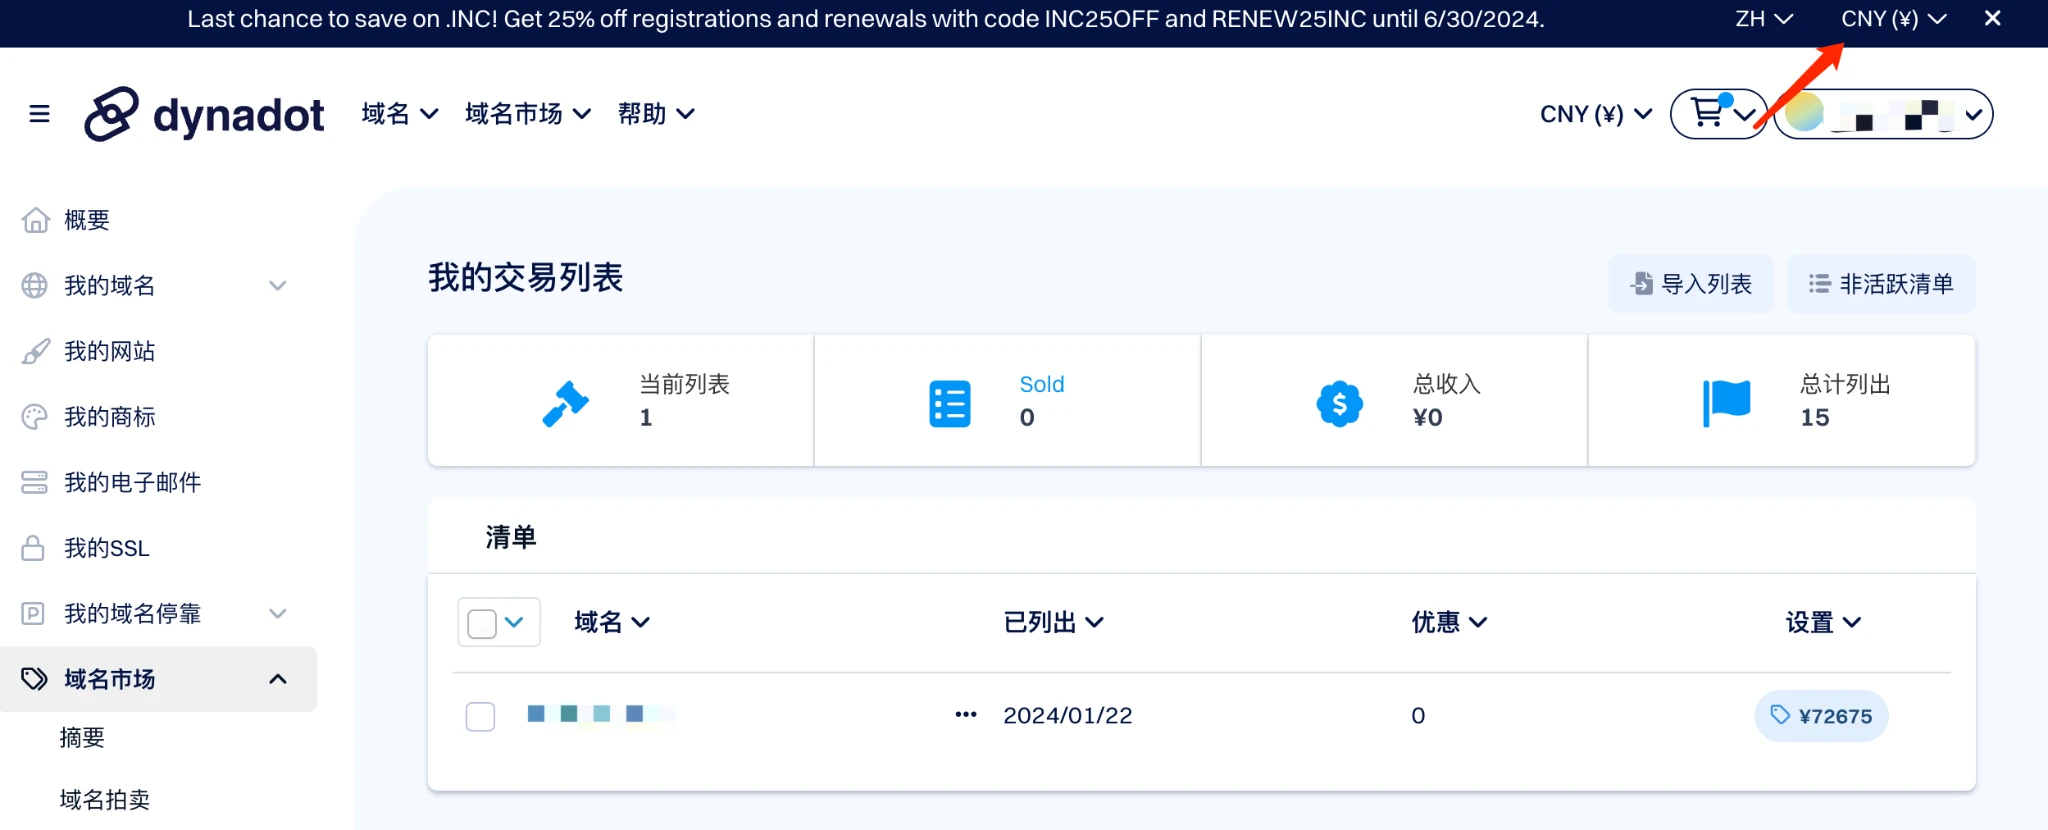Click the 总收入 dollar badge icon
This screenshot has height=830, width=2048.
[1339, 404]
